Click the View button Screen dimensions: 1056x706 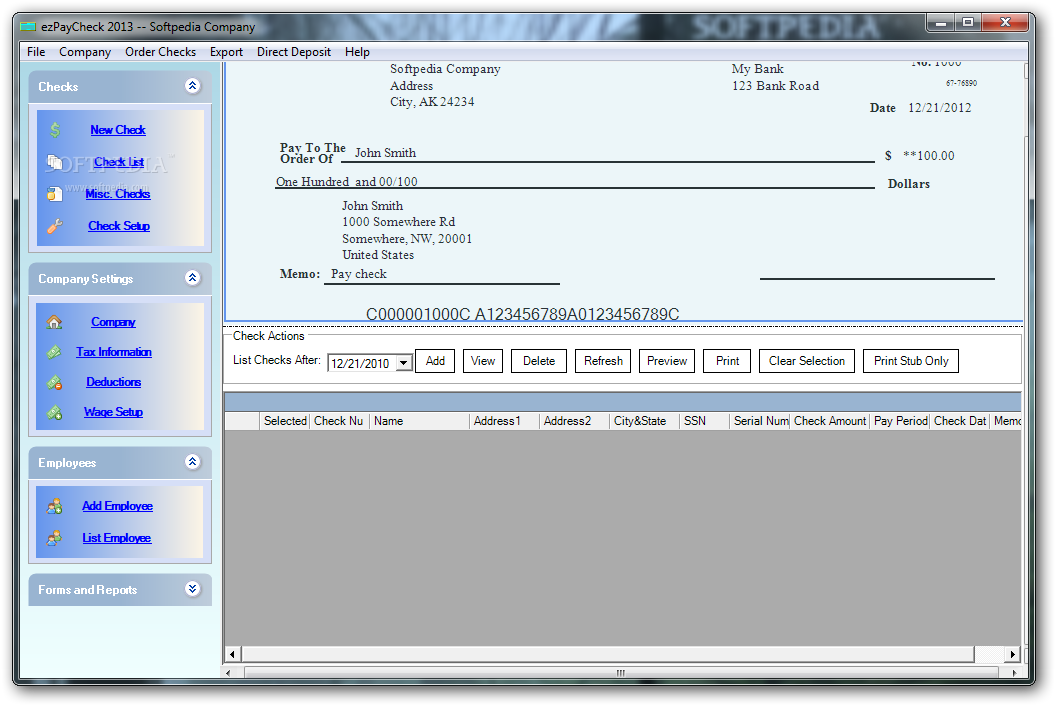(x=483, y=361)
